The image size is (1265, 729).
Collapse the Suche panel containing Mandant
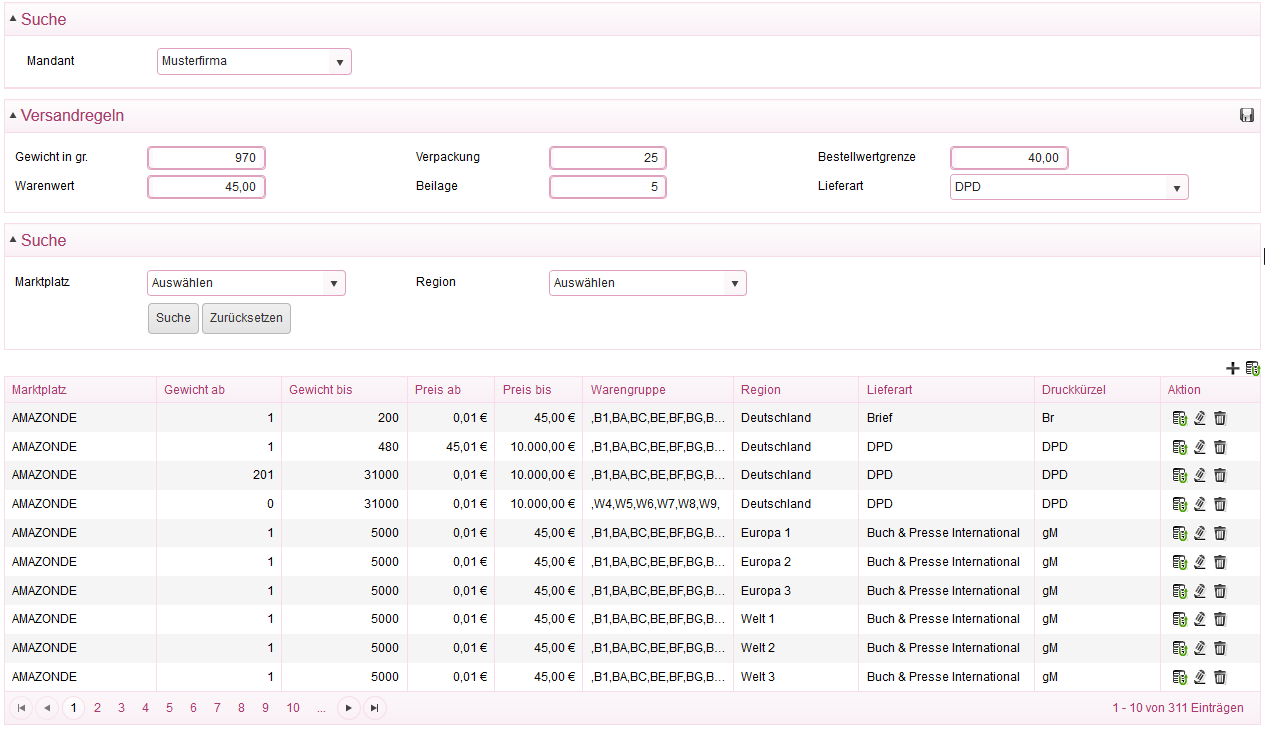pos(13,20)
